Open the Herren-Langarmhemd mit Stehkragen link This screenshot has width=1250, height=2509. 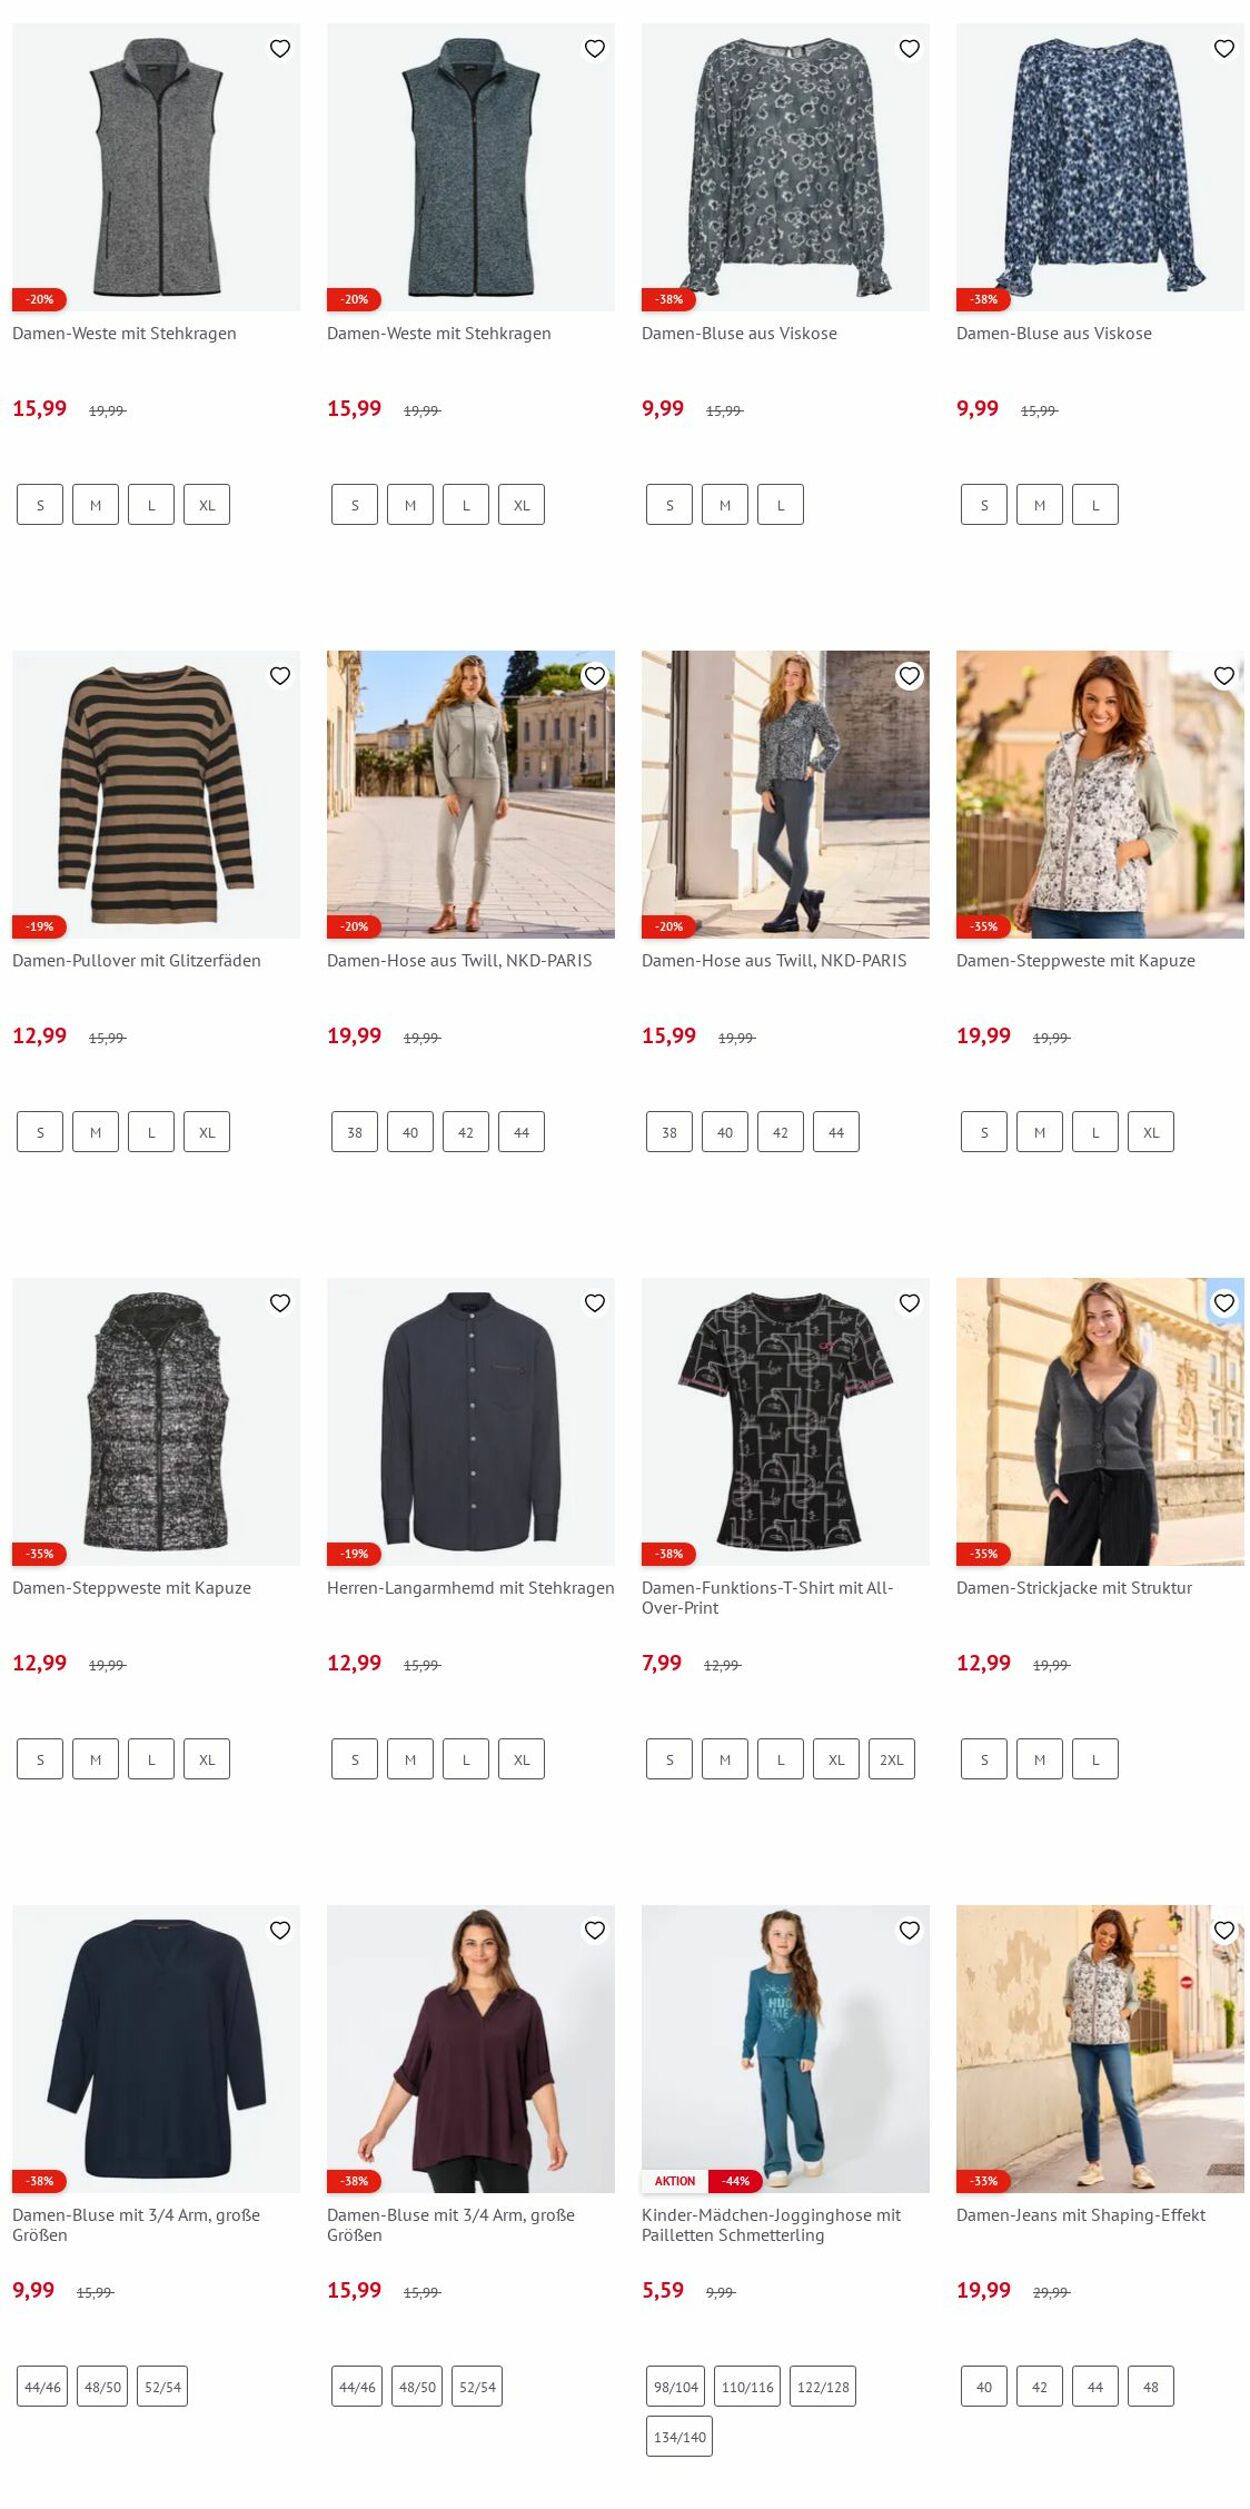coord(470,1587)
